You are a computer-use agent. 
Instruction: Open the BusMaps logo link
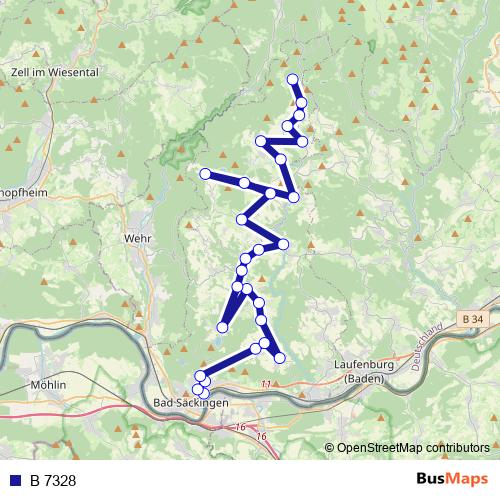452,479
